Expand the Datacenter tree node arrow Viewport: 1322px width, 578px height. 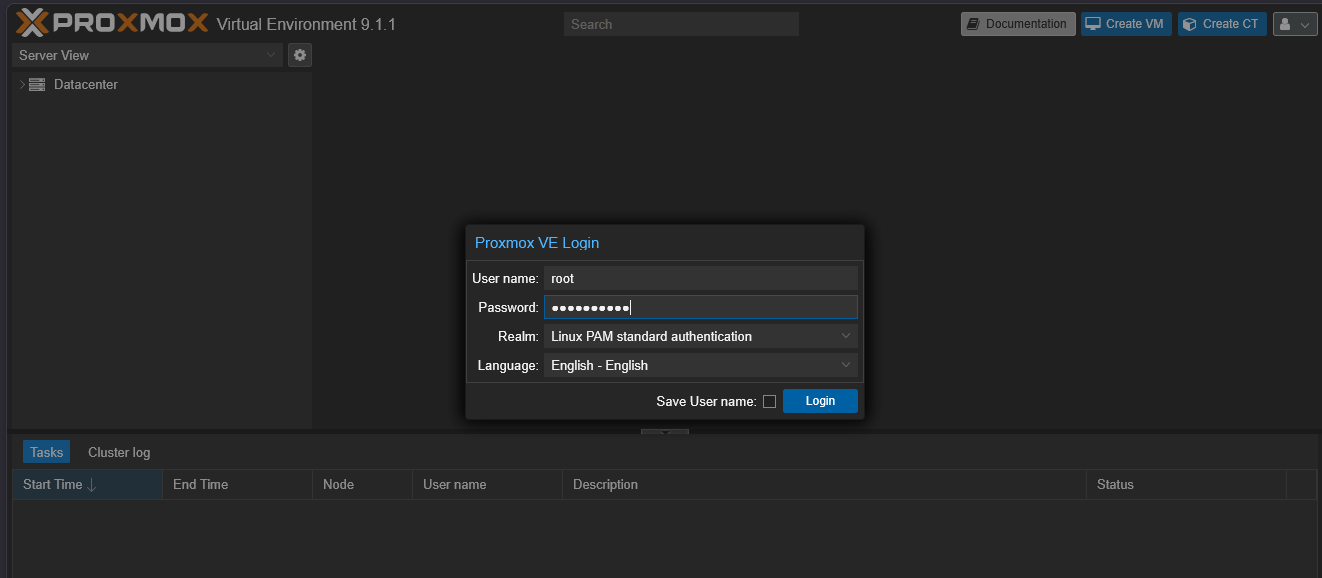[22, 85]
